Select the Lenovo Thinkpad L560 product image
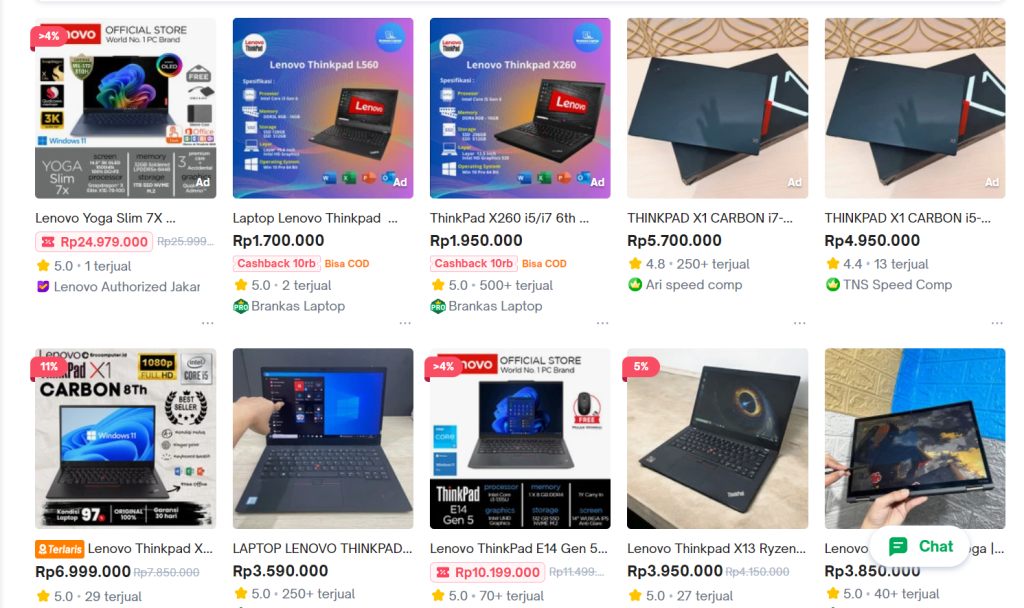Image resolution: width=1024 pixels, height=608 pixels. click(323, 108)
